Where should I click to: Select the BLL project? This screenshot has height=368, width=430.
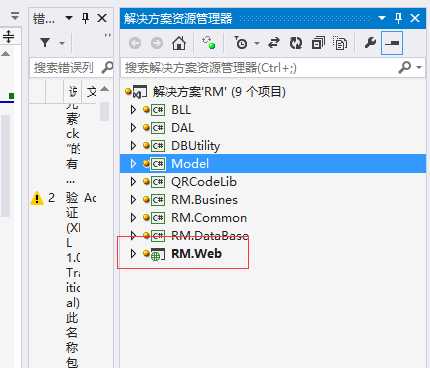[x=181, y=110]
